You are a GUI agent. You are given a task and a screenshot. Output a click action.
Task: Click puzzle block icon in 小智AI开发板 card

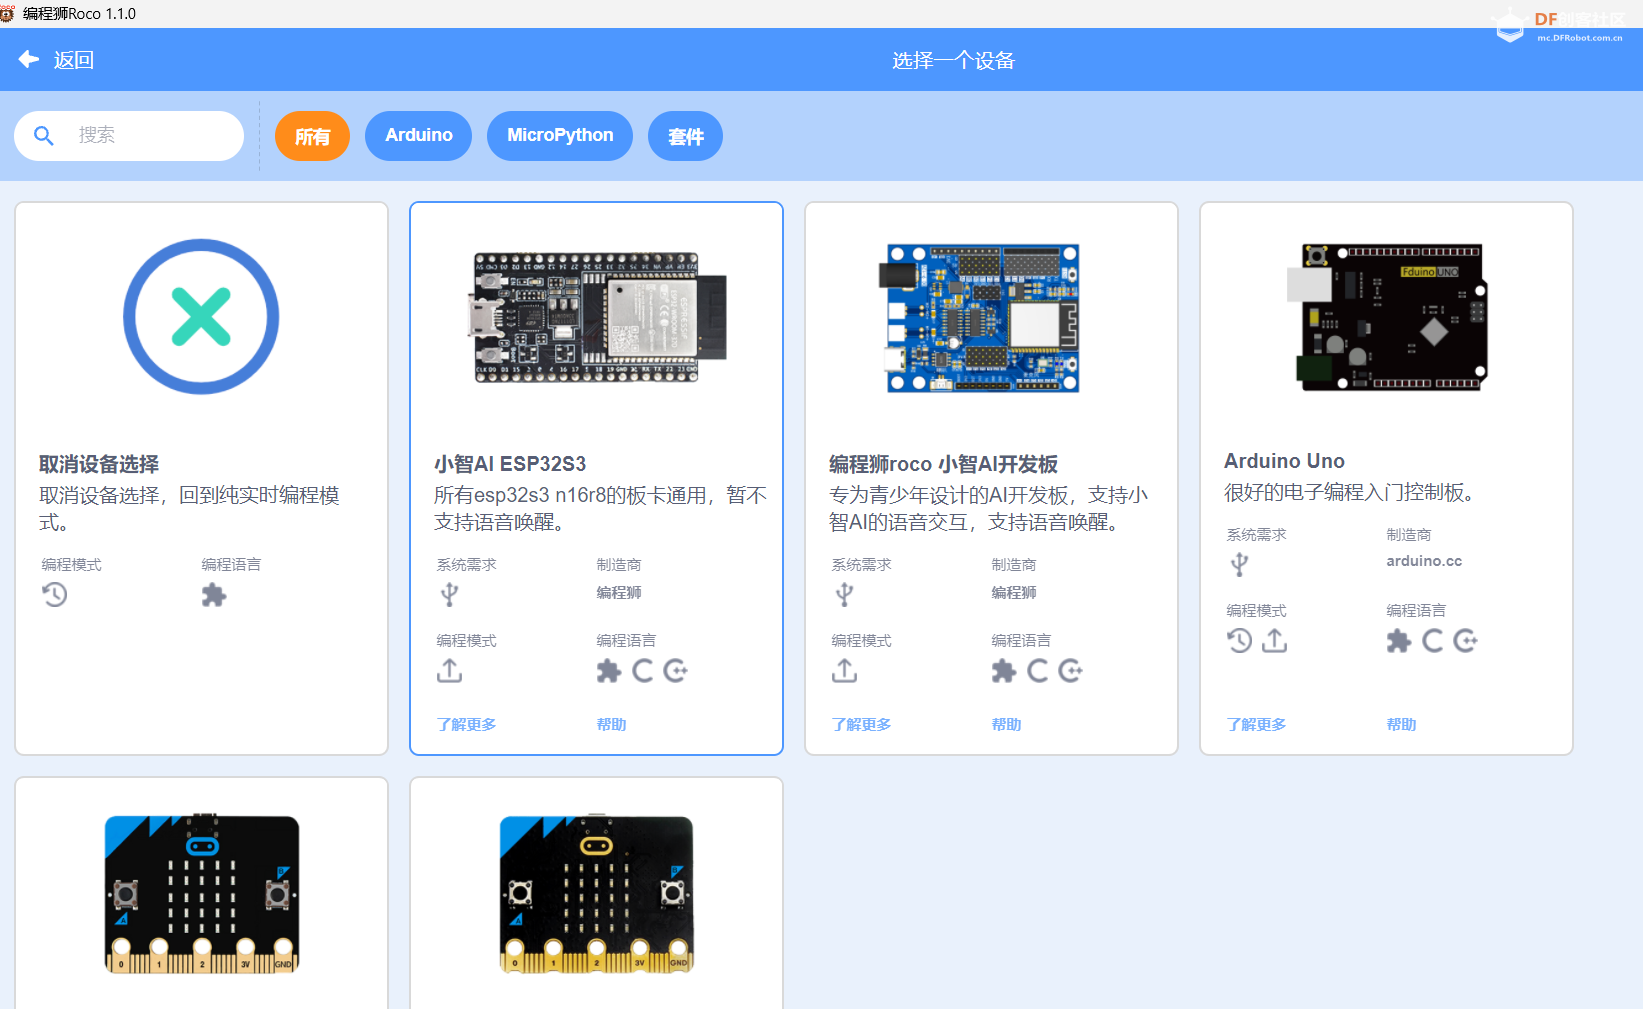coord(1004,671)
